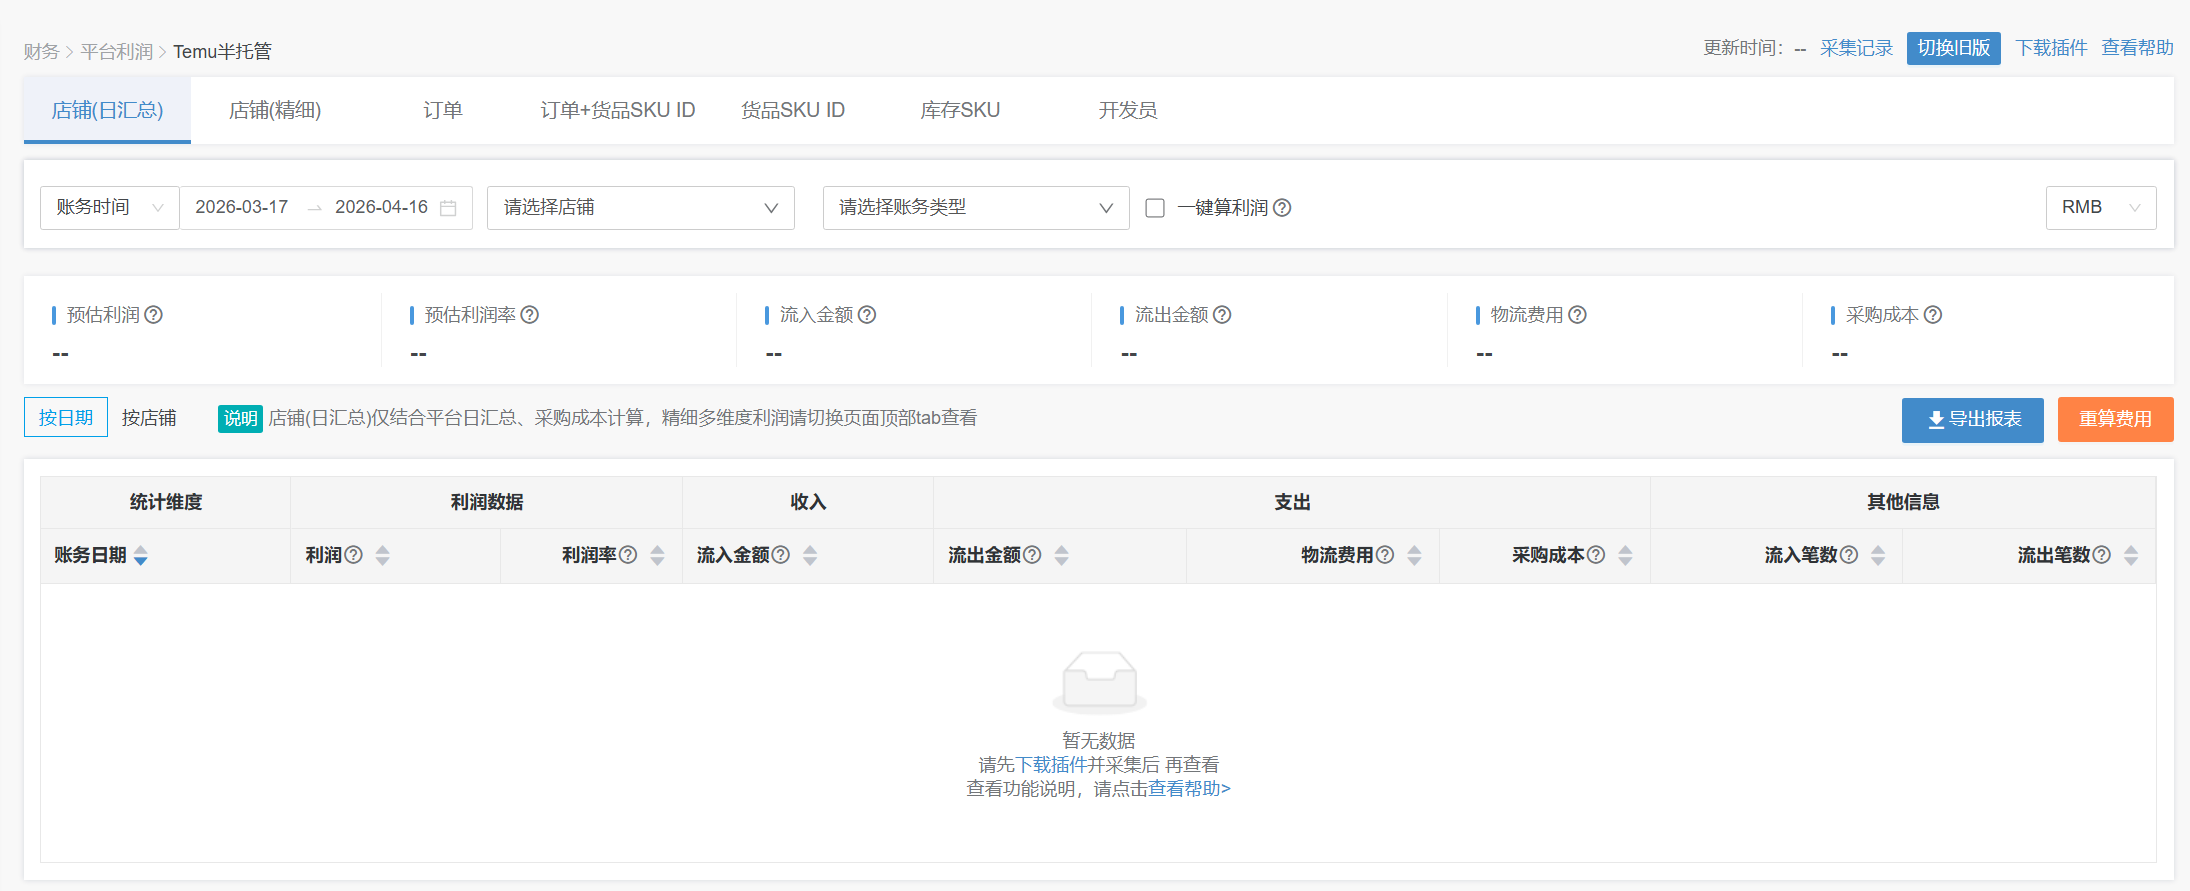Open the 采集记录 link
2190x891 pixels.
[x=1856, y=48]
